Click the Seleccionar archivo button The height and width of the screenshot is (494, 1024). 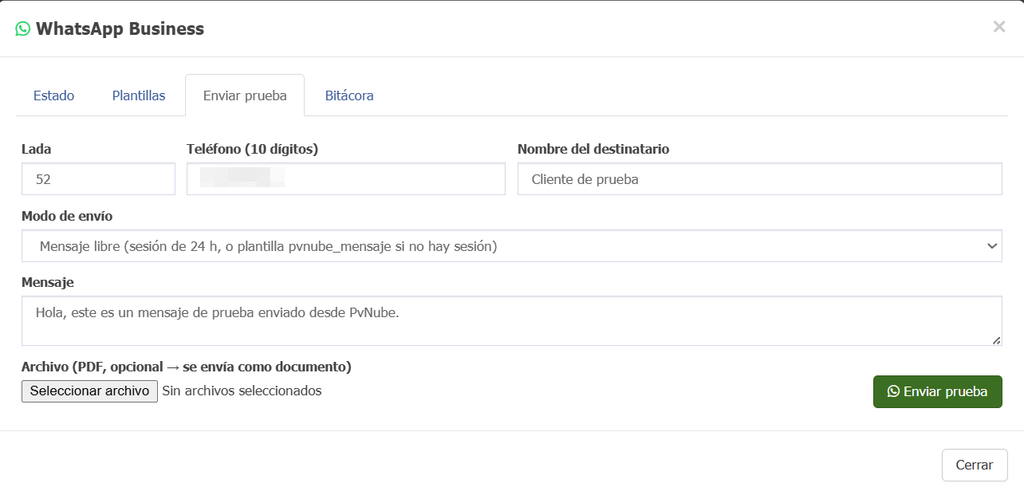point(89,391)
